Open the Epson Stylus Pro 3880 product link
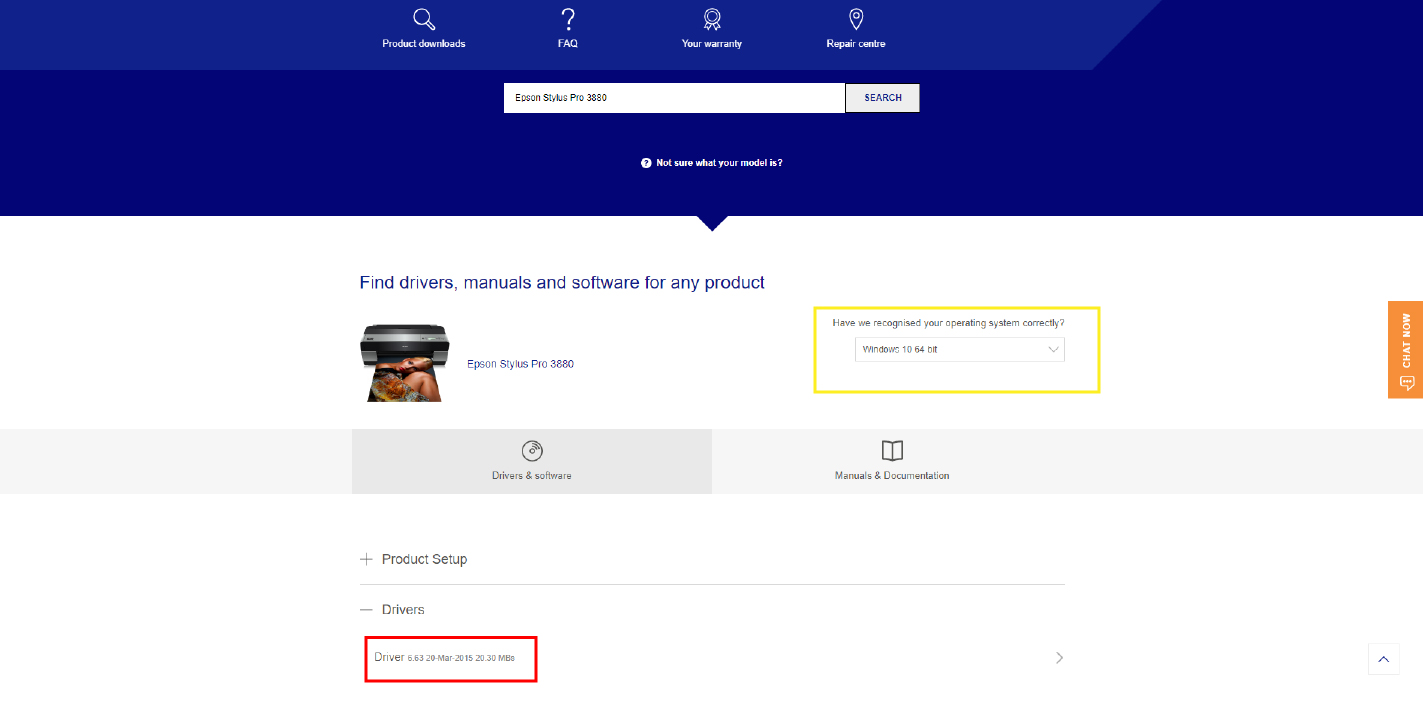This screenshot has width=1423, height=701. pos(520,364)
